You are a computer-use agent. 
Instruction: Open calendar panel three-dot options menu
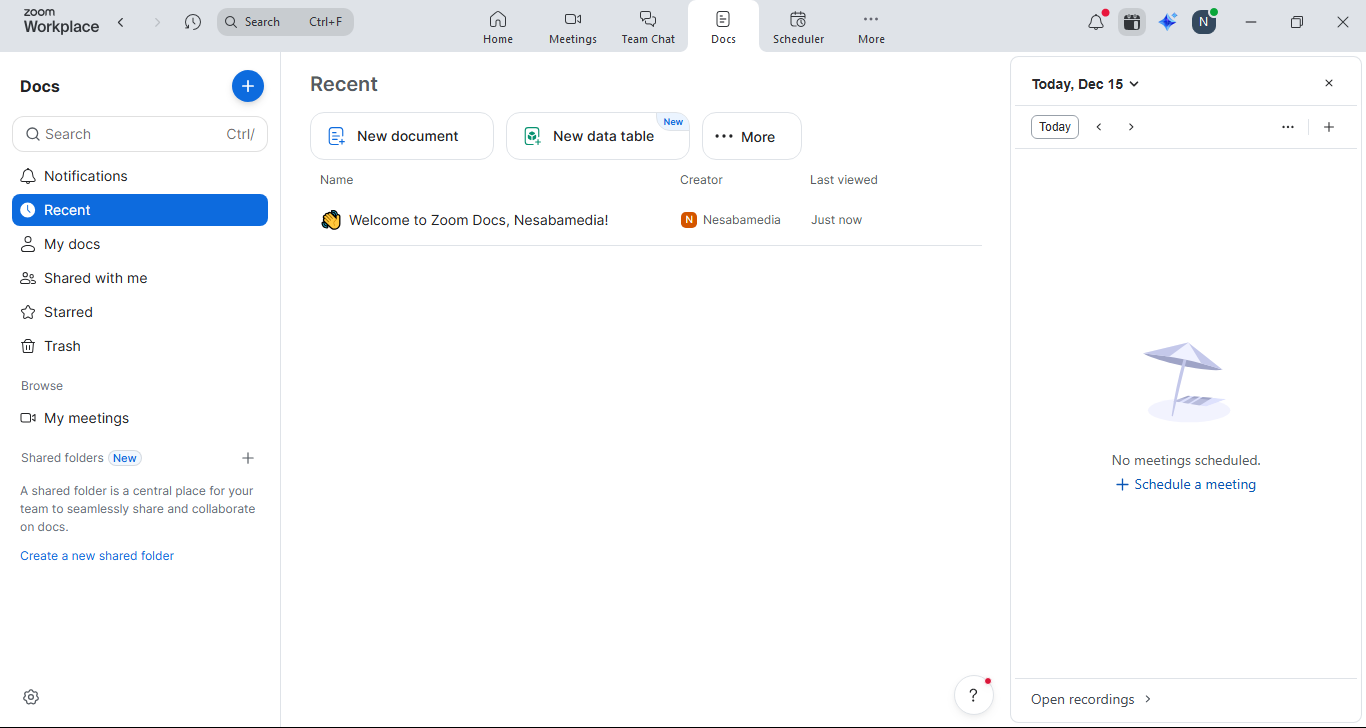pos(1288,127)
